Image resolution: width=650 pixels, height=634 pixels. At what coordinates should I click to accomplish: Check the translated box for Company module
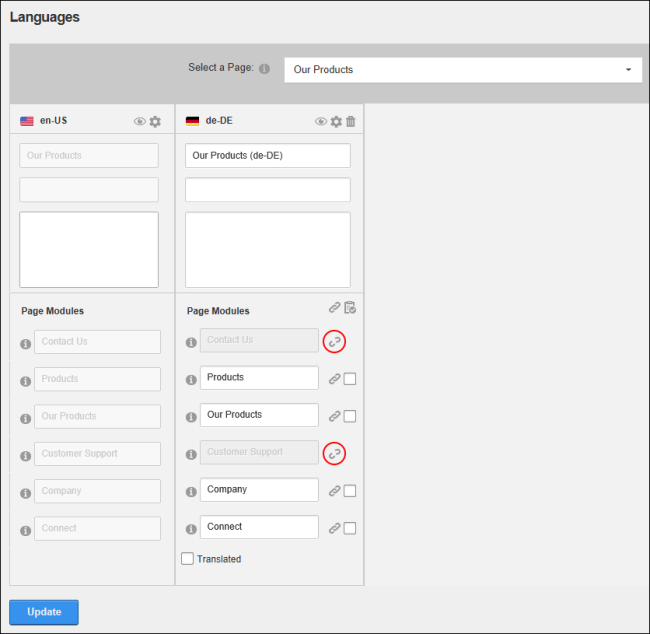[350, 491]
